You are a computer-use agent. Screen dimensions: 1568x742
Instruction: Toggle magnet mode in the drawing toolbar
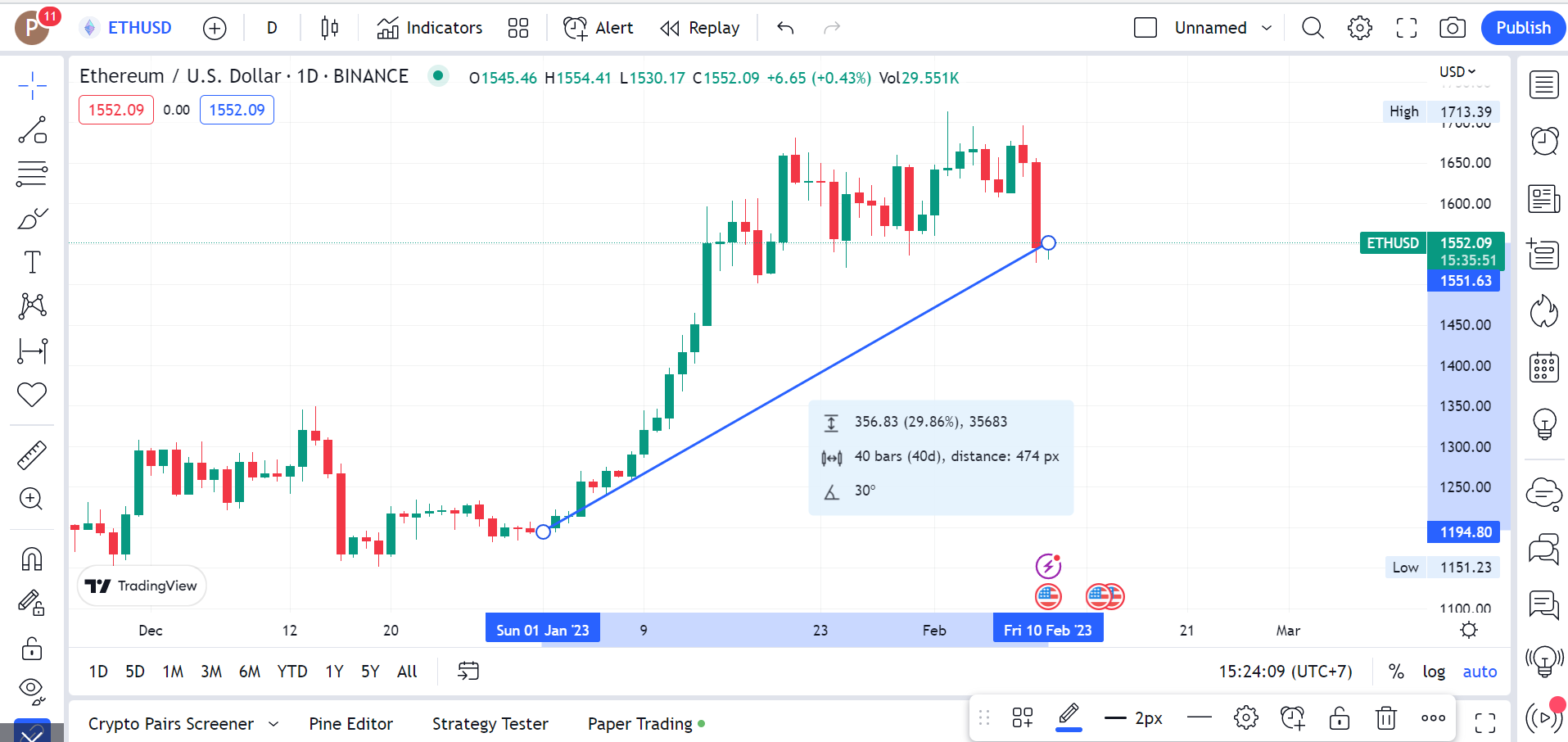click(x=32, y=558)
